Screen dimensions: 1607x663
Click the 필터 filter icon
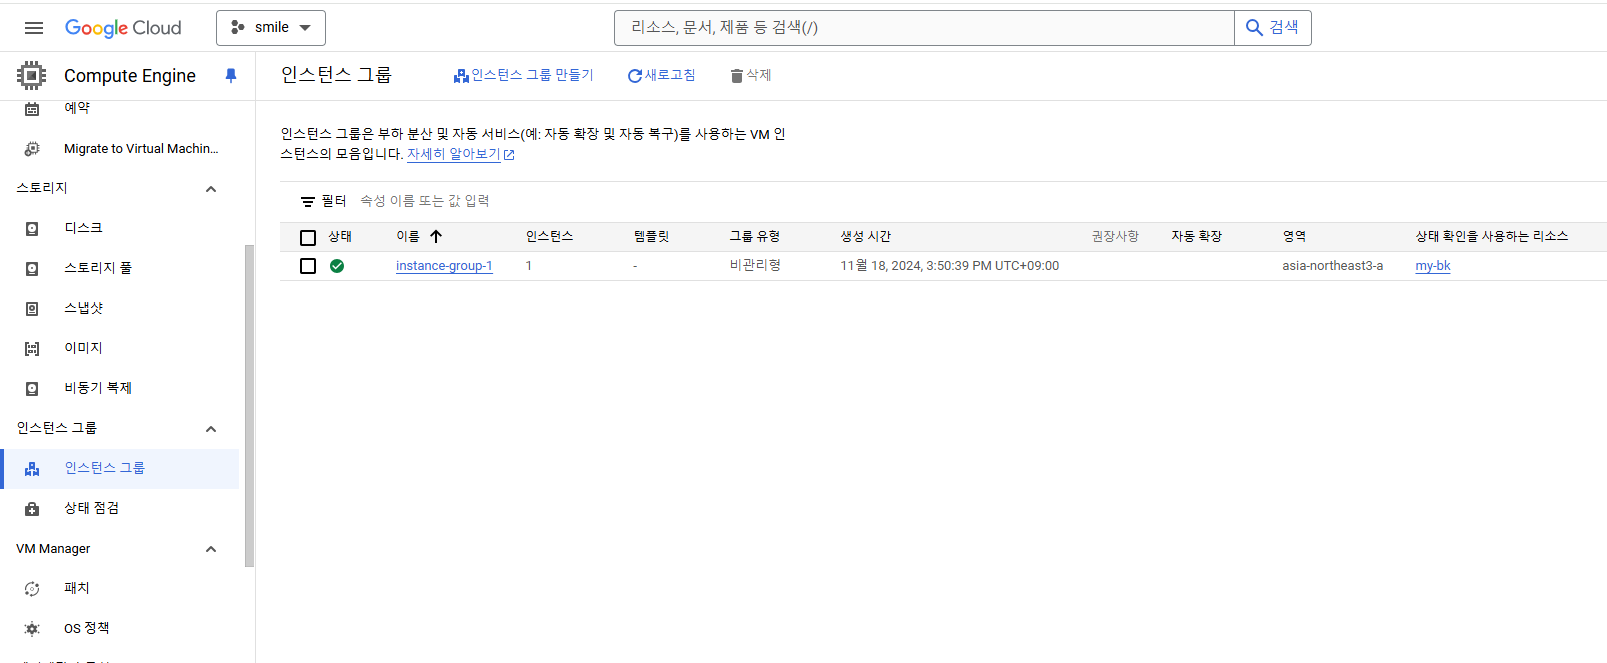point(308,202)
